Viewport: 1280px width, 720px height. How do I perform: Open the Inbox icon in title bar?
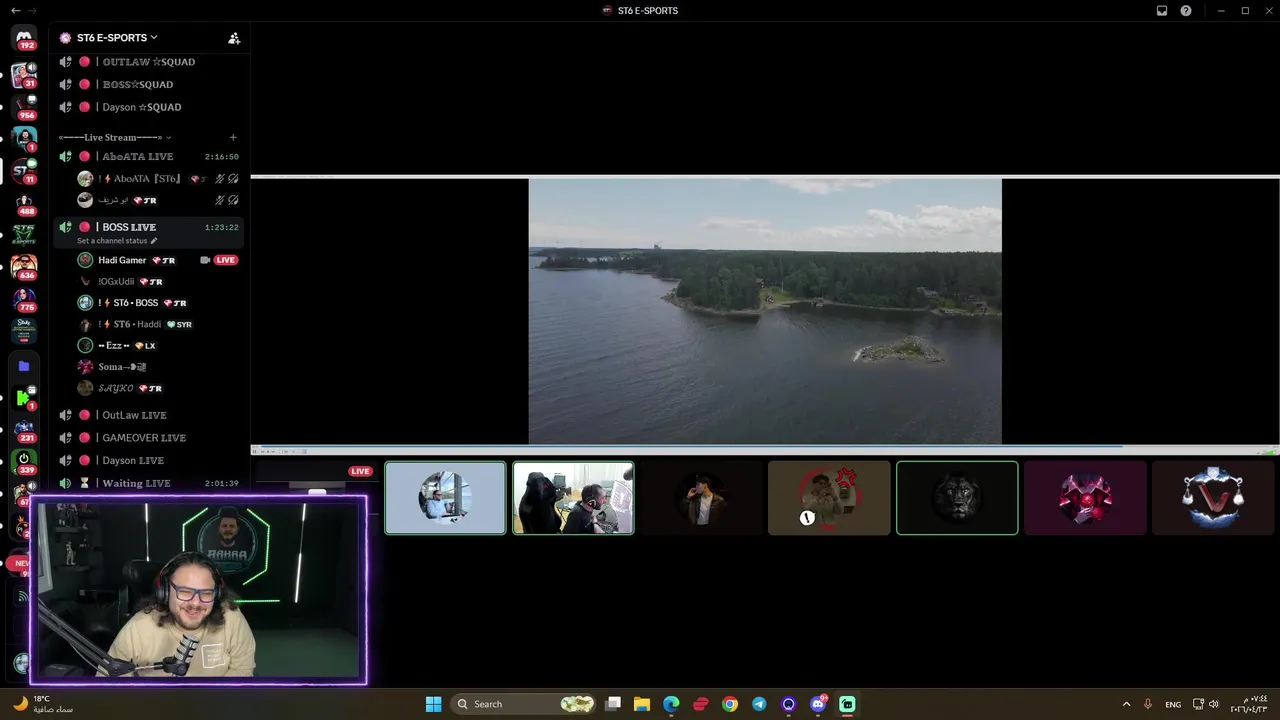[x=1162, y=11]
